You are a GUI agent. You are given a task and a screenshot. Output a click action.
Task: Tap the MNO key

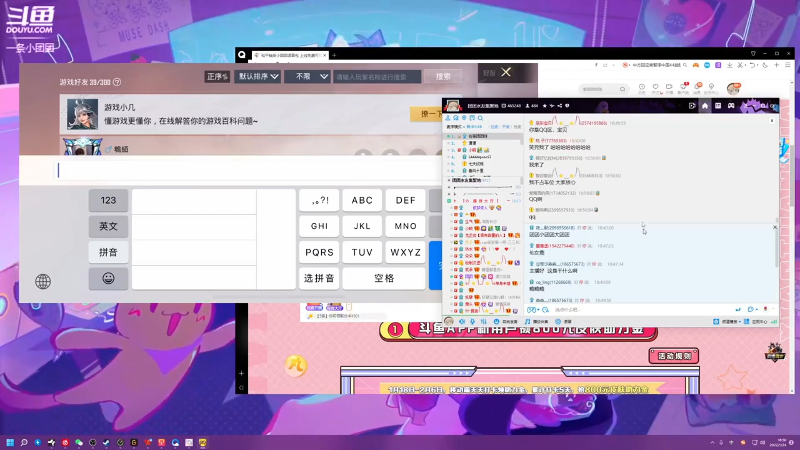(x=406, y=226)
